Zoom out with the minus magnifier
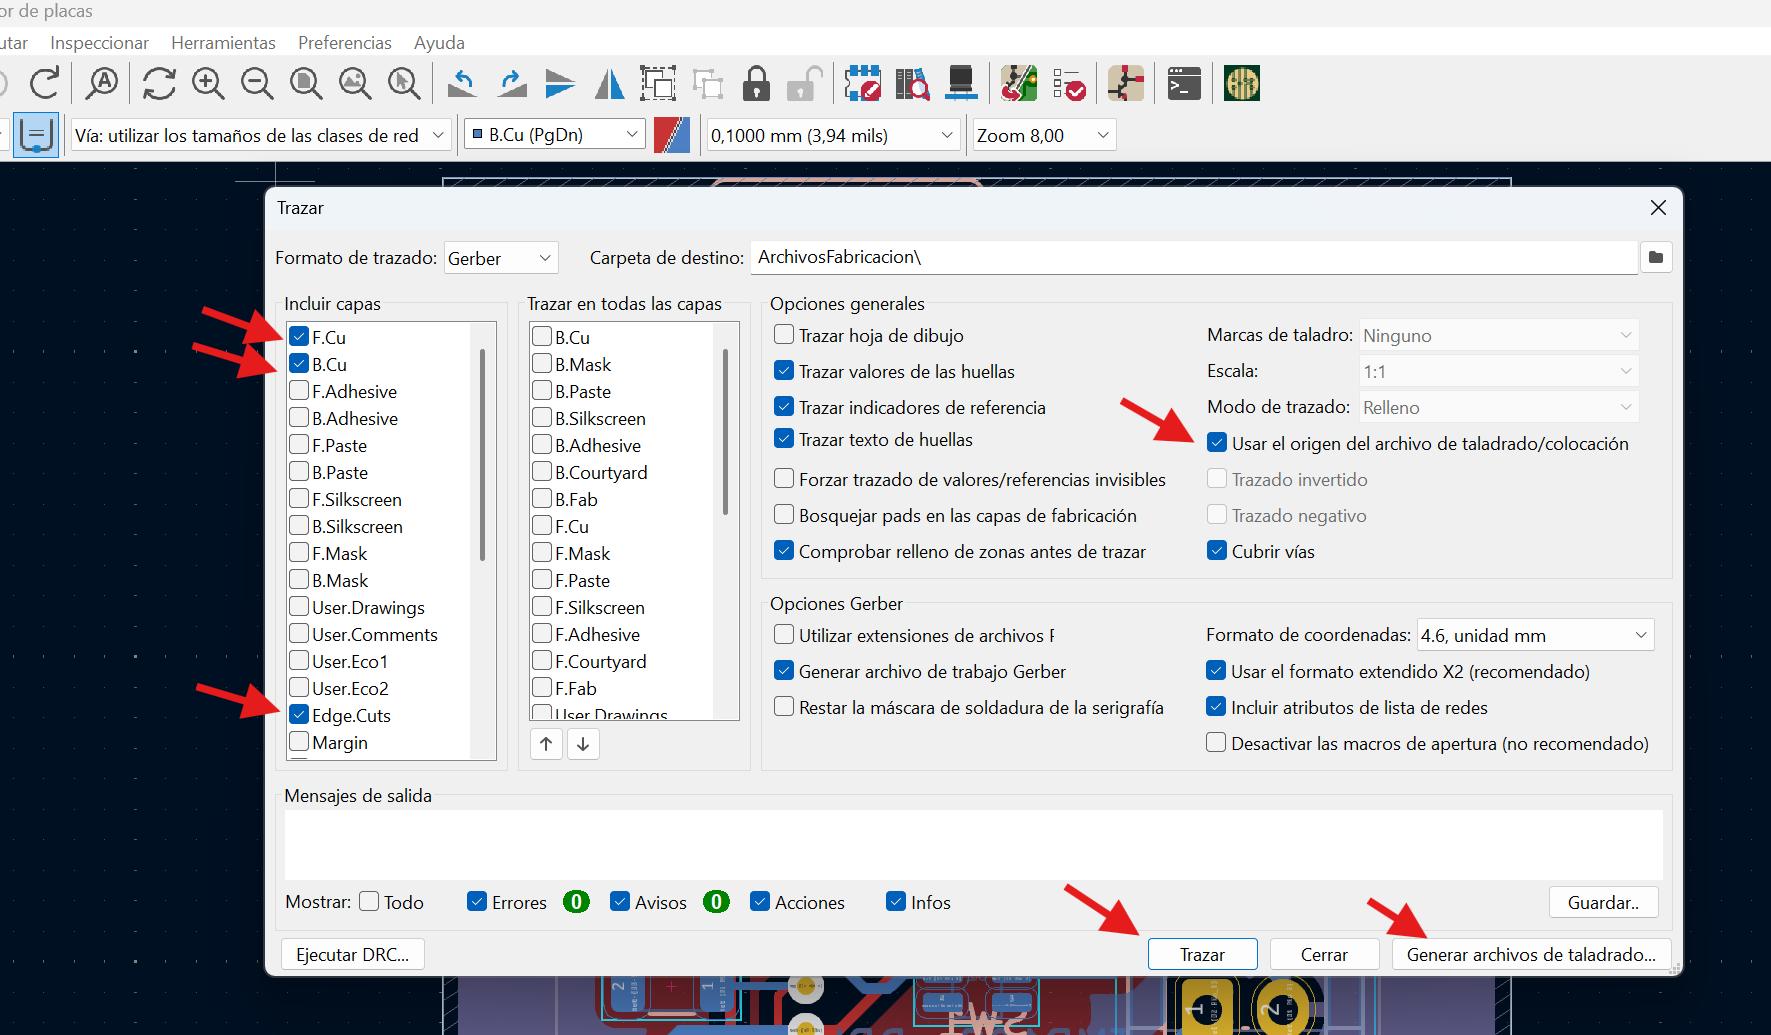This screenshot has width=1771, height=1035. [257, 83]
